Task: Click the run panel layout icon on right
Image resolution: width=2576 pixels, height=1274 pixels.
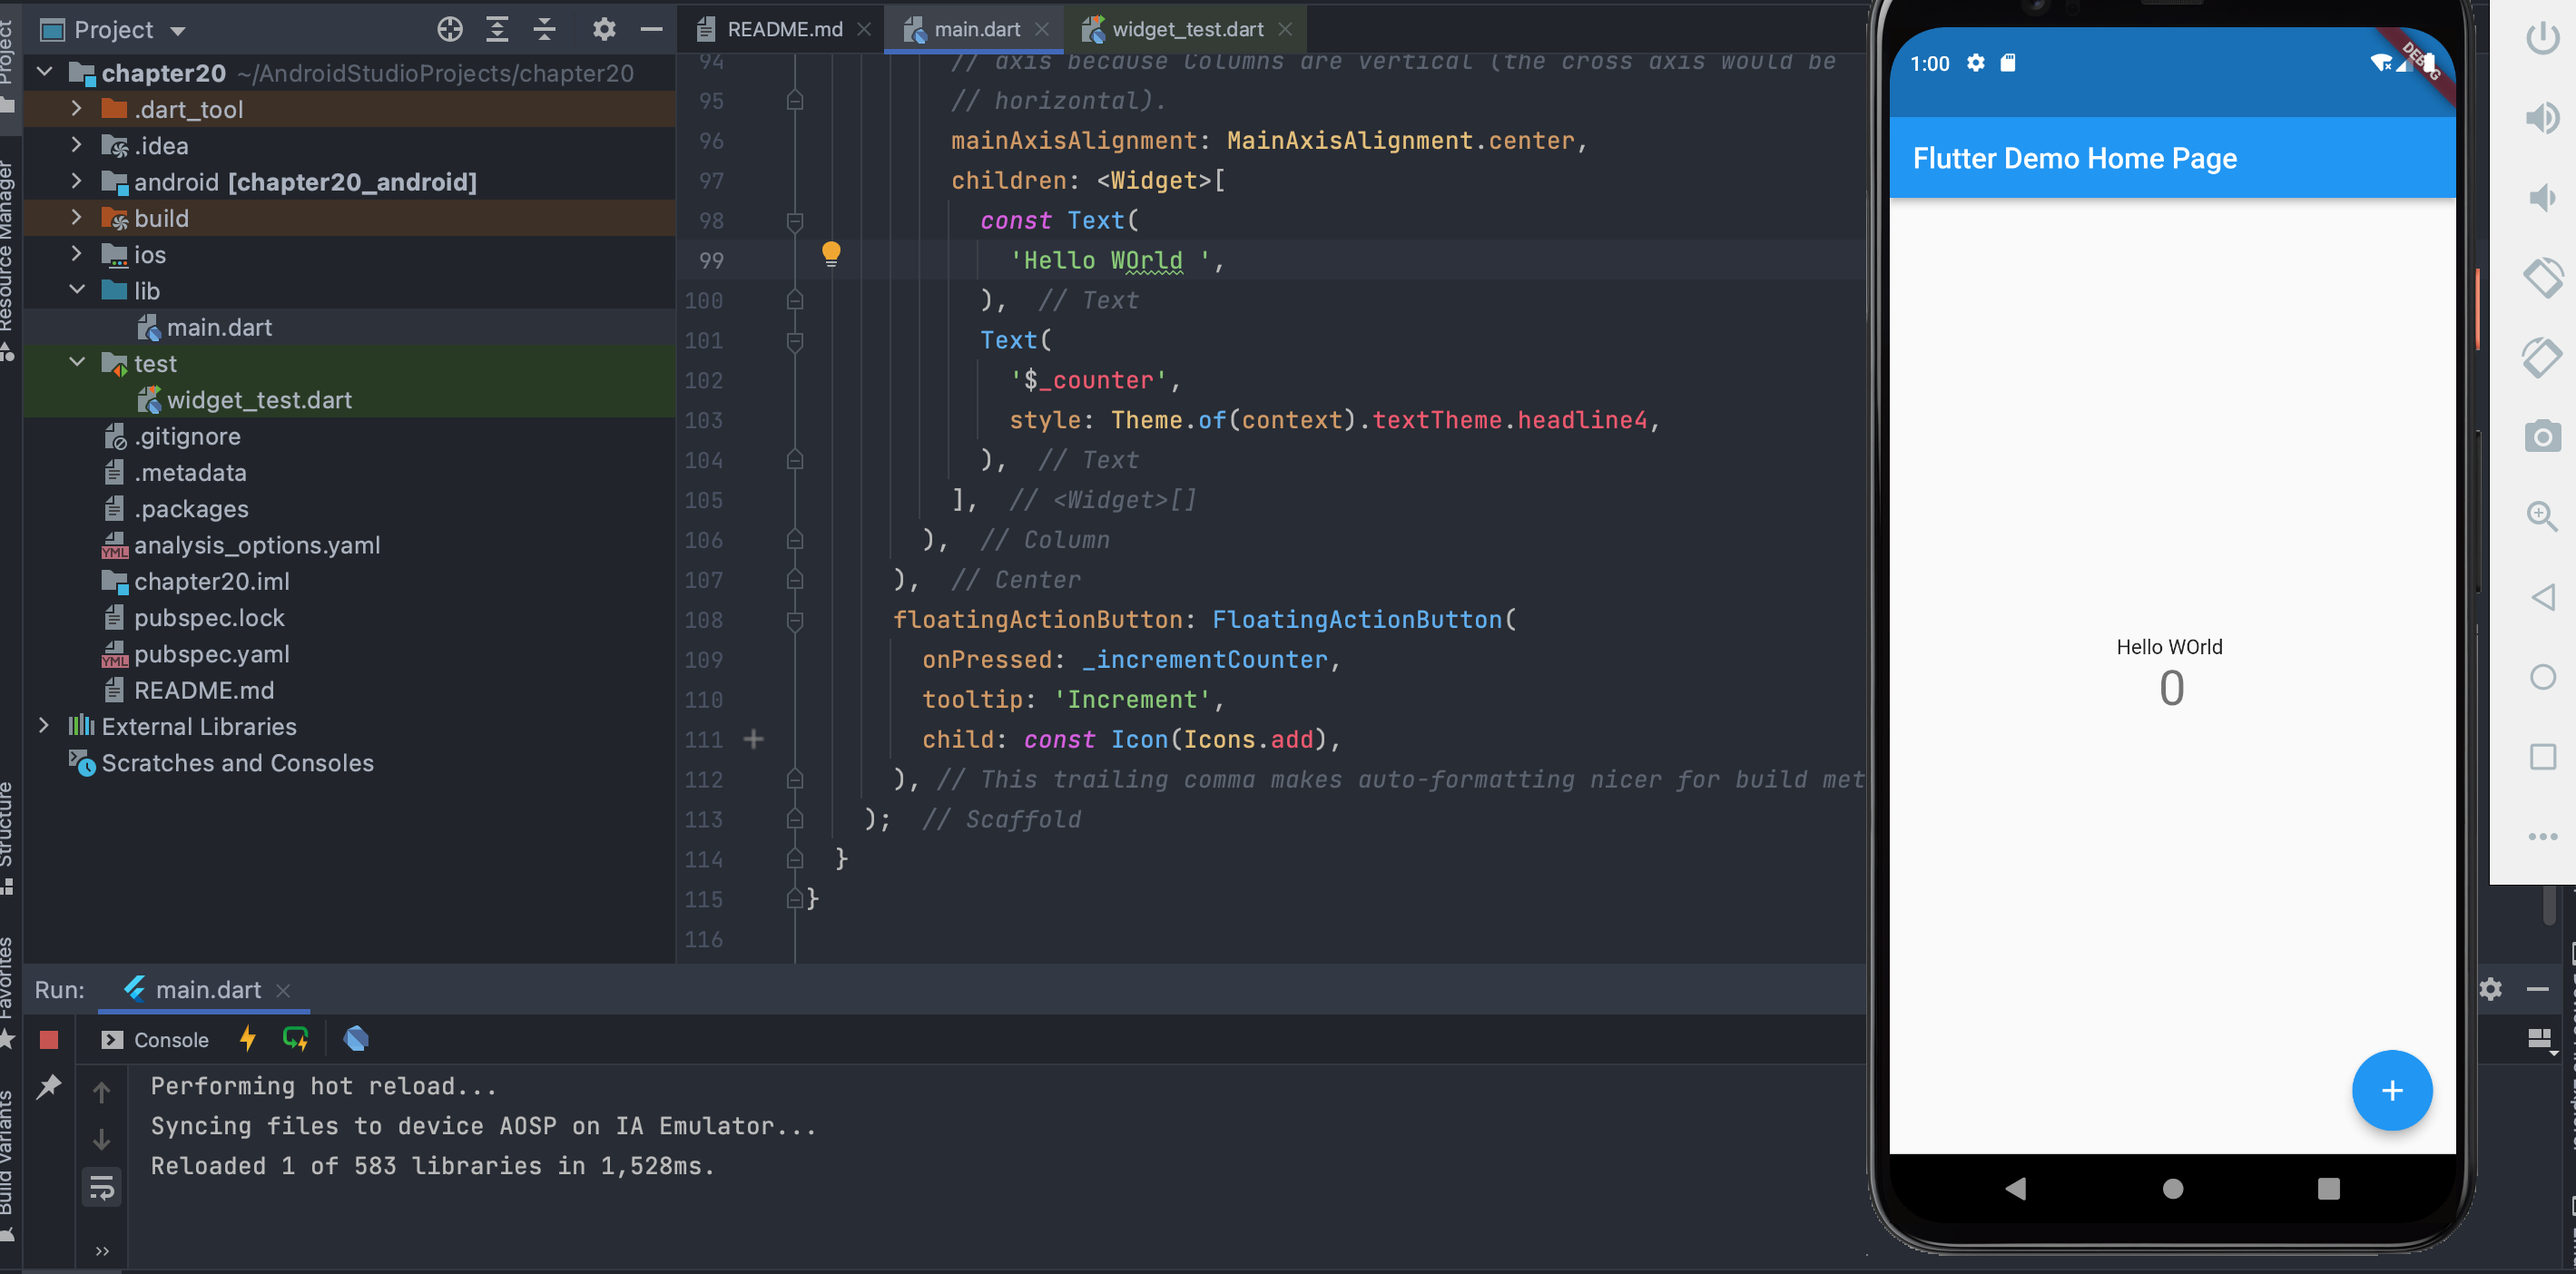Action: tap(2539, 1040)
